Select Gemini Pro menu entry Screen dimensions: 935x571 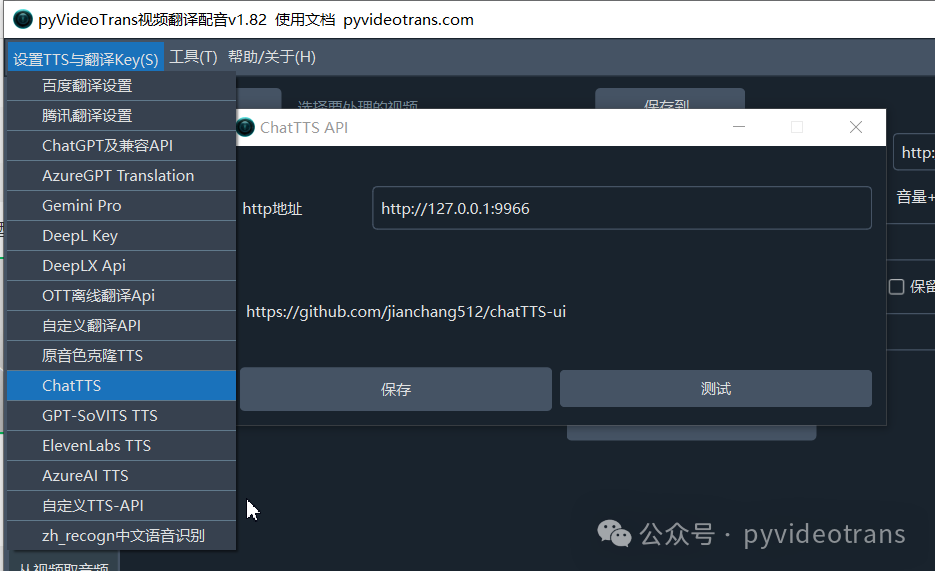tap(122, 206)
